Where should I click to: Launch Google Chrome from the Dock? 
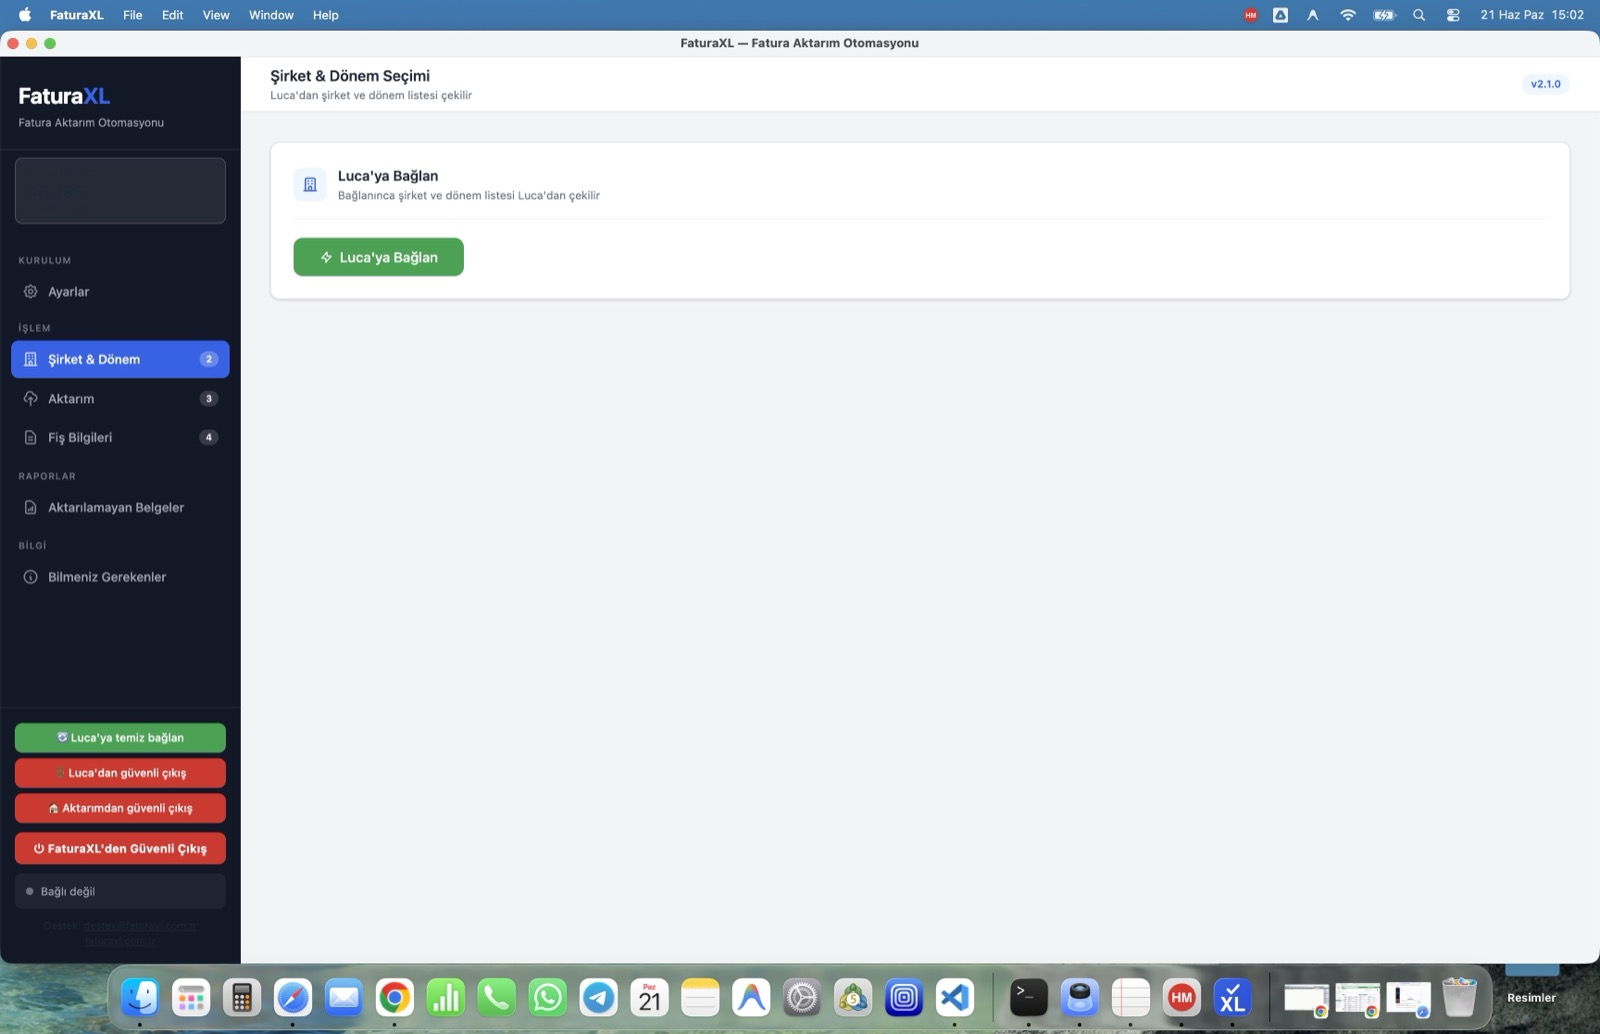point(395,997)
